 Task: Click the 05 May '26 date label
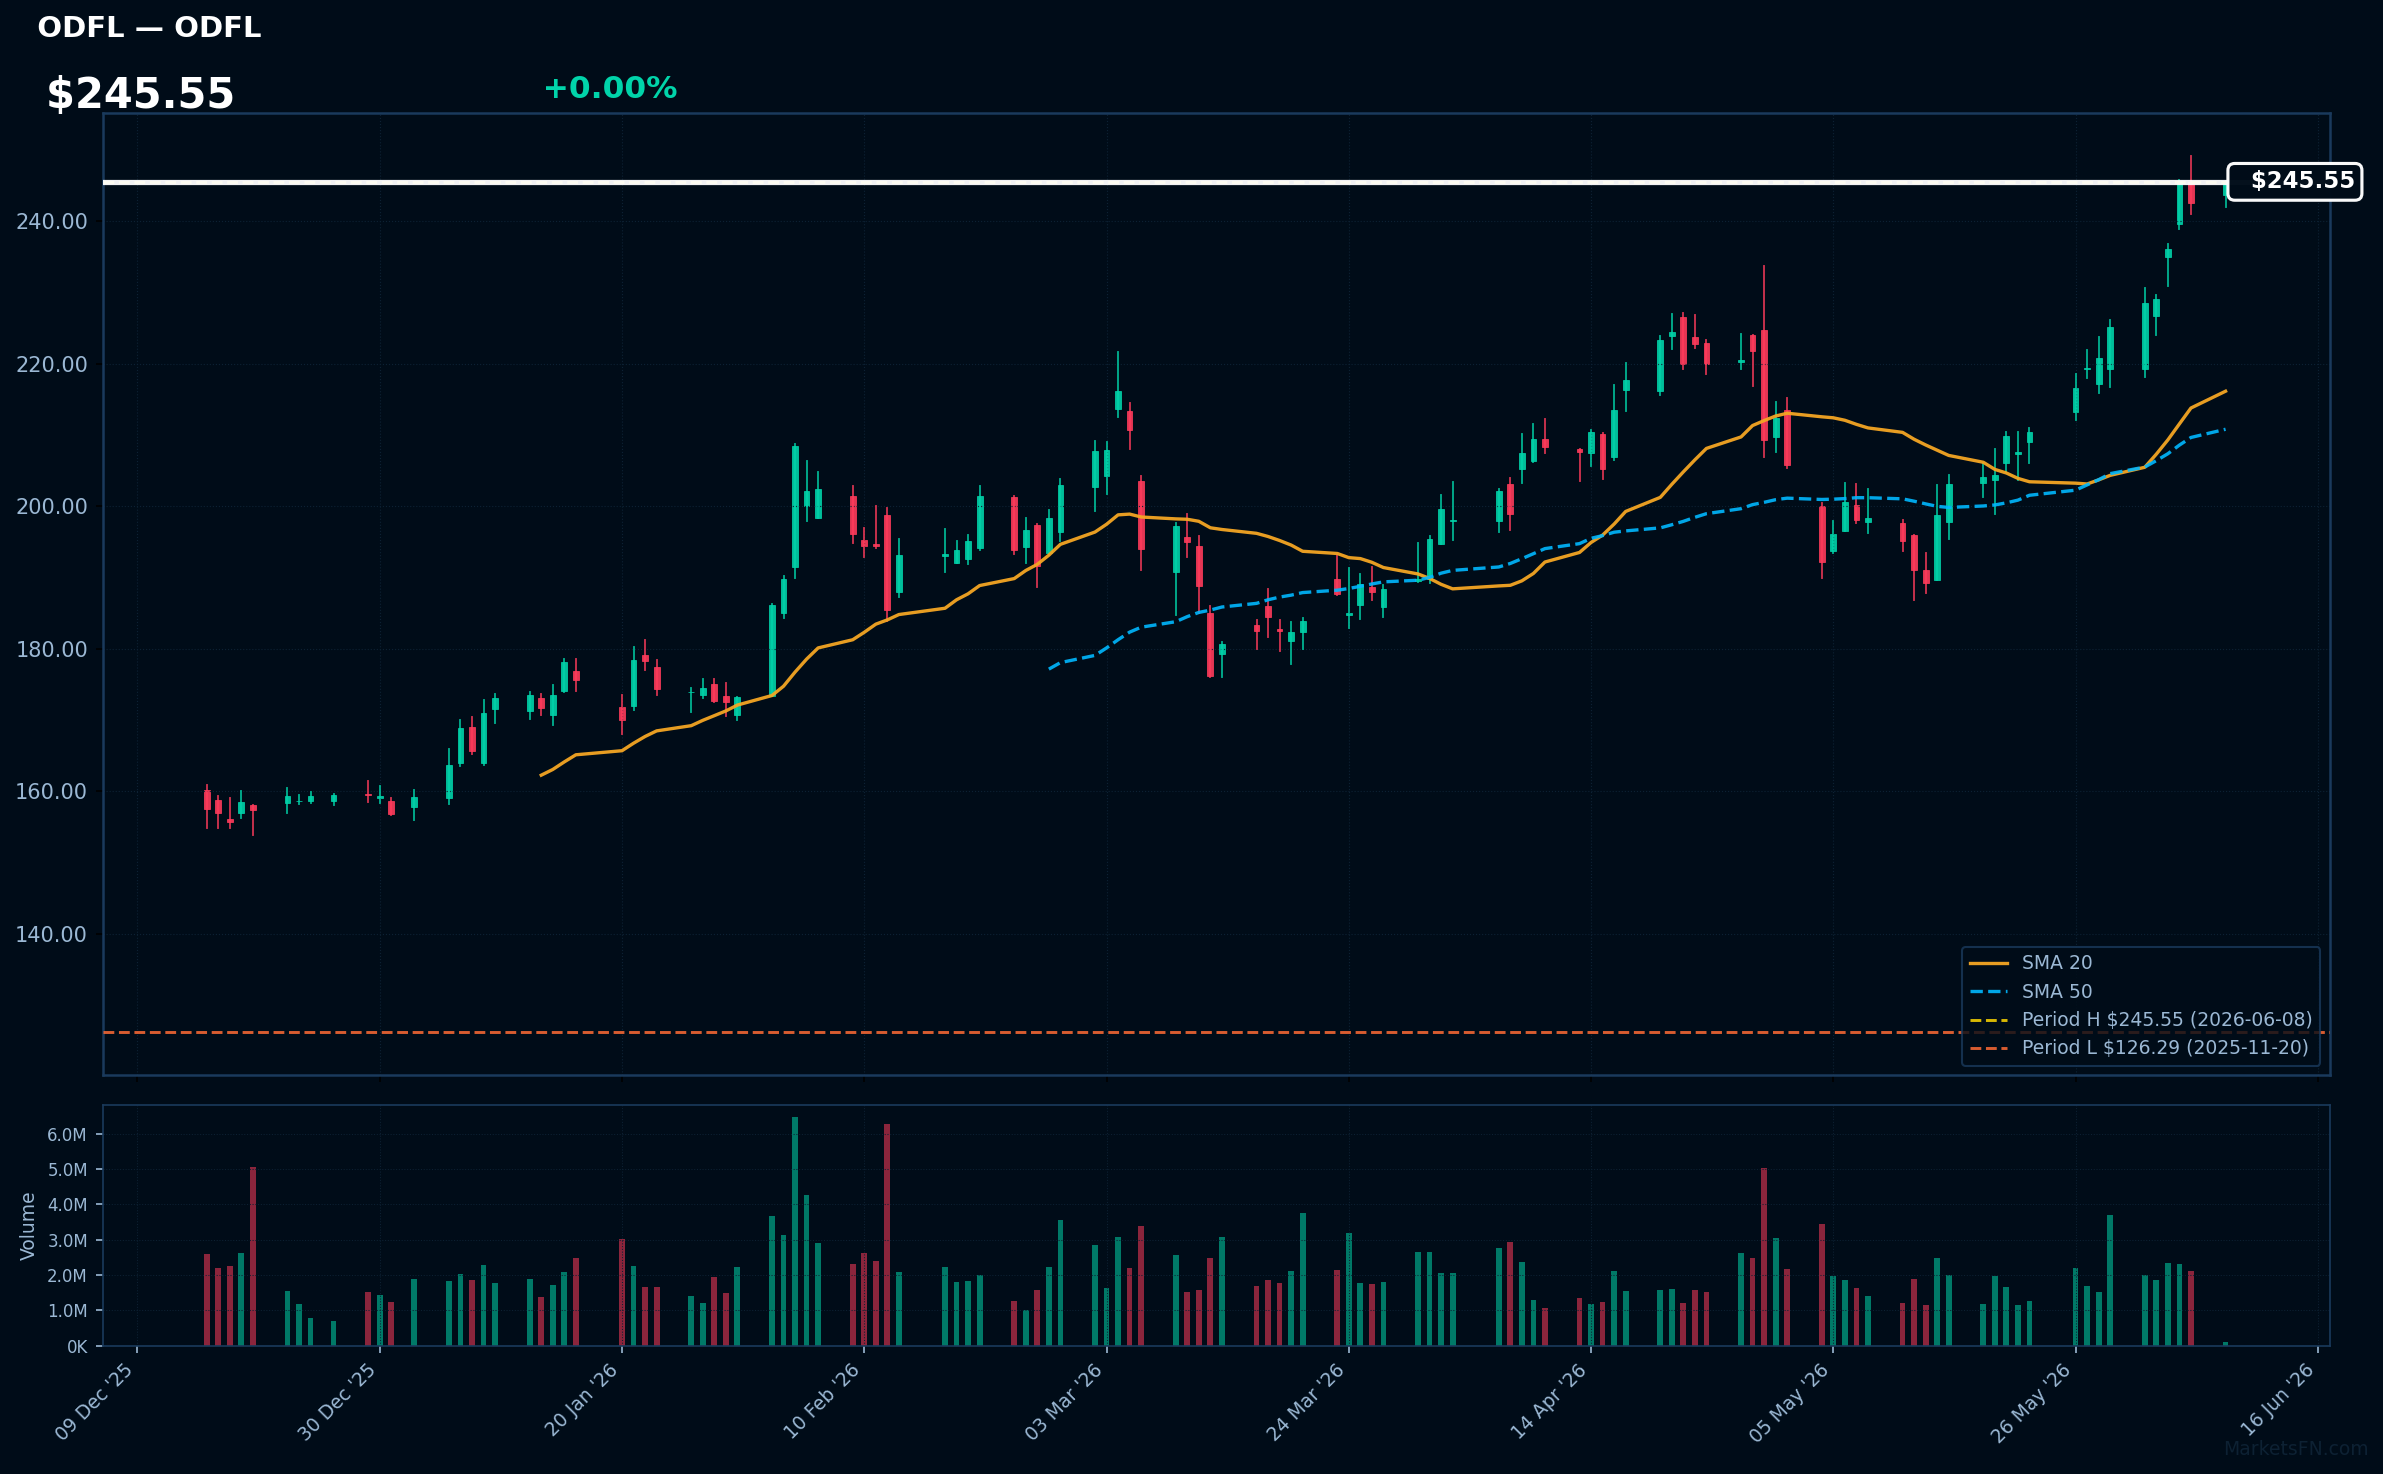(1789, 1402)
